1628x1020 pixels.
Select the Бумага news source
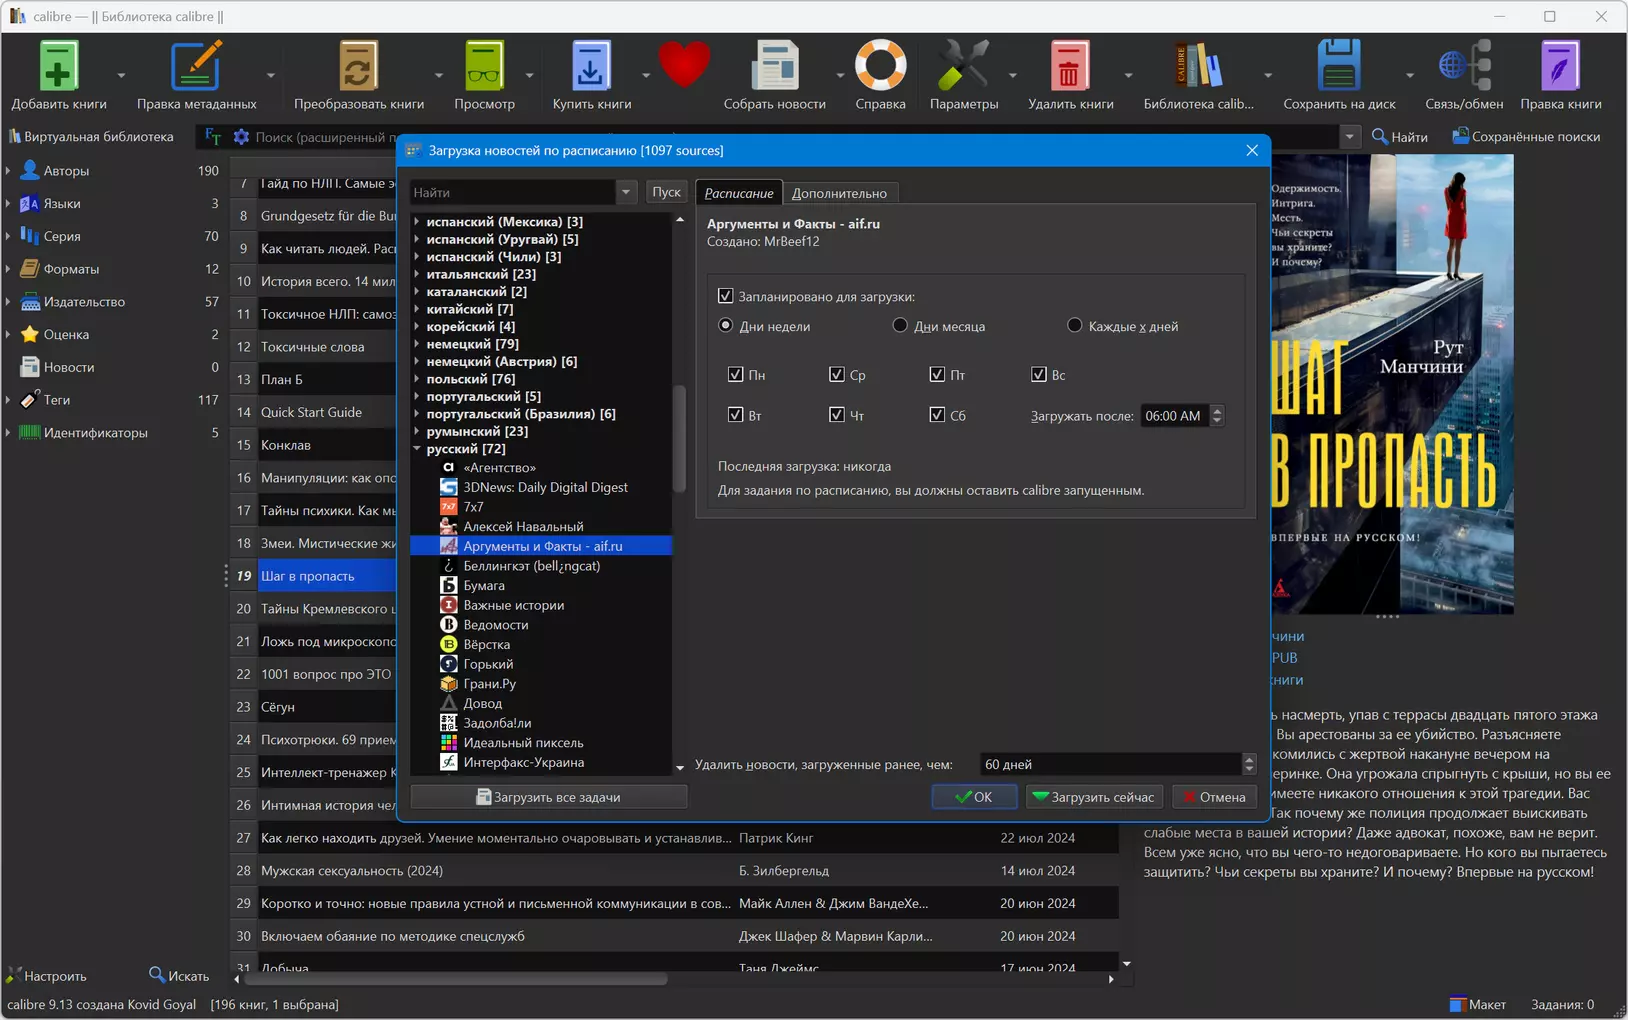(x=483, y=586)
